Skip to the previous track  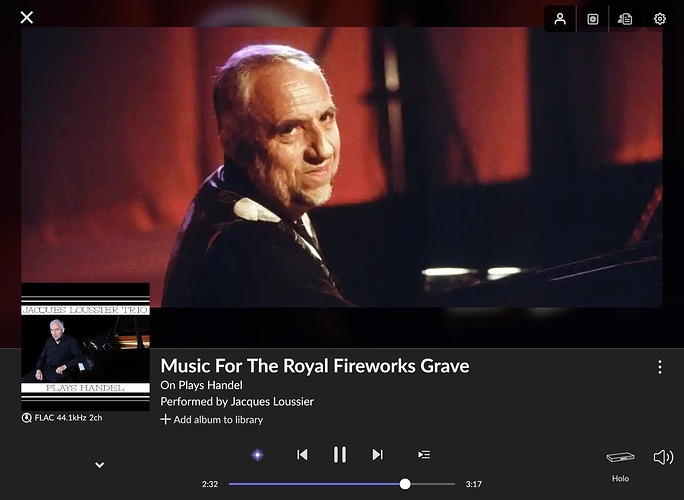pyautogui.click(x=302, y=455)
